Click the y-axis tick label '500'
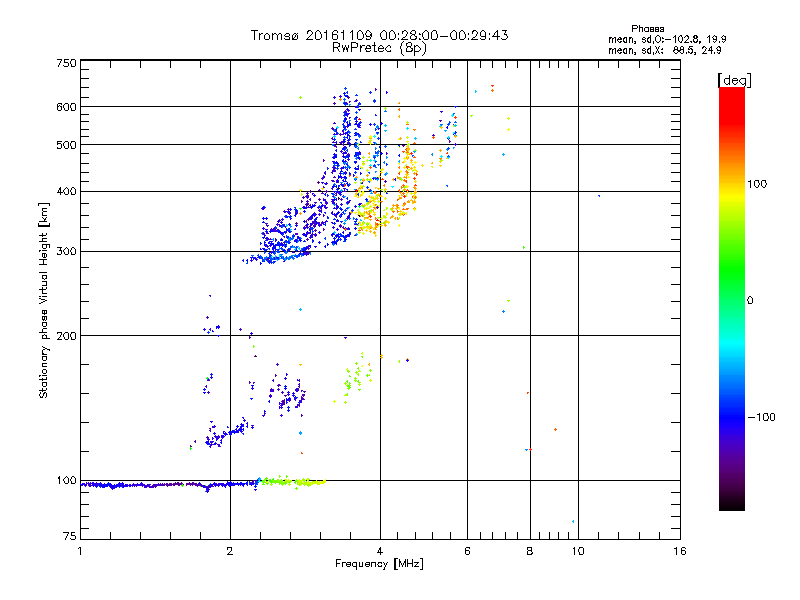 pyautogui.click(x=66, y=145)
